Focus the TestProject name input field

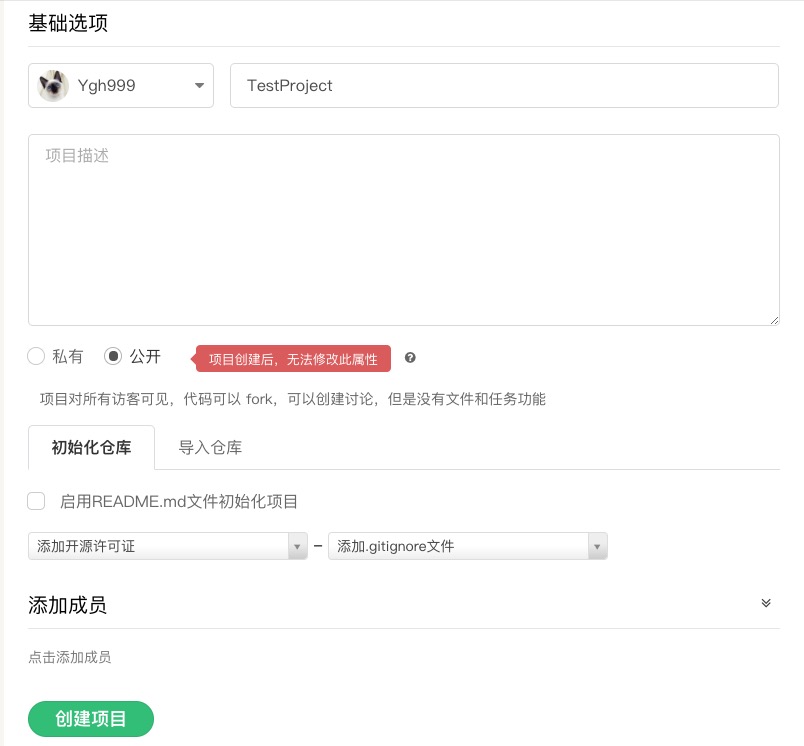504,86
